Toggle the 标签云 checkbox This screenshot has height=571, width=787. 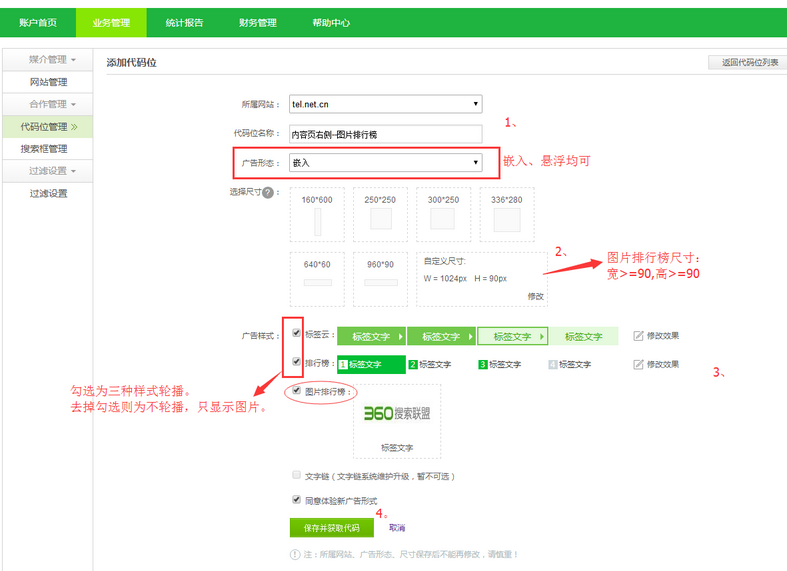[297, 333]
